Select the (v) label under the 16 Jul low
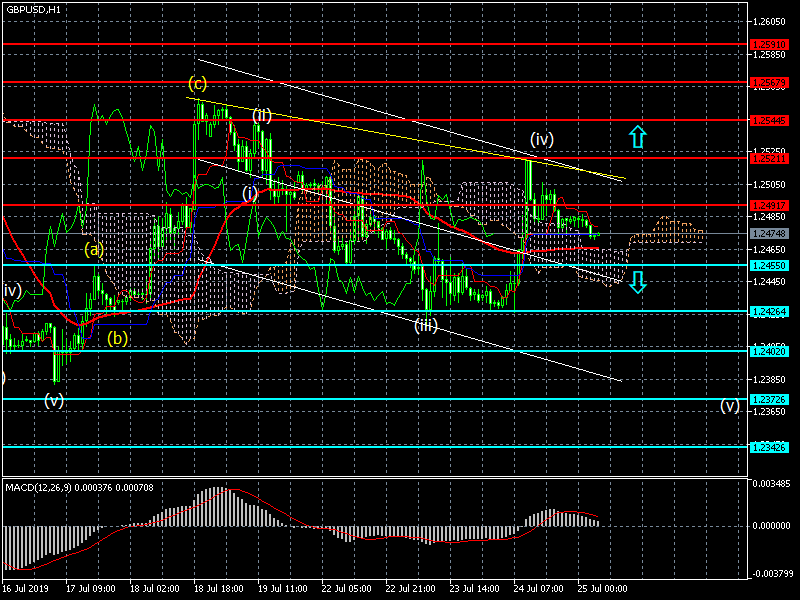Image resolution: width=800 pixels, height=600 pixels. [54, 400]
